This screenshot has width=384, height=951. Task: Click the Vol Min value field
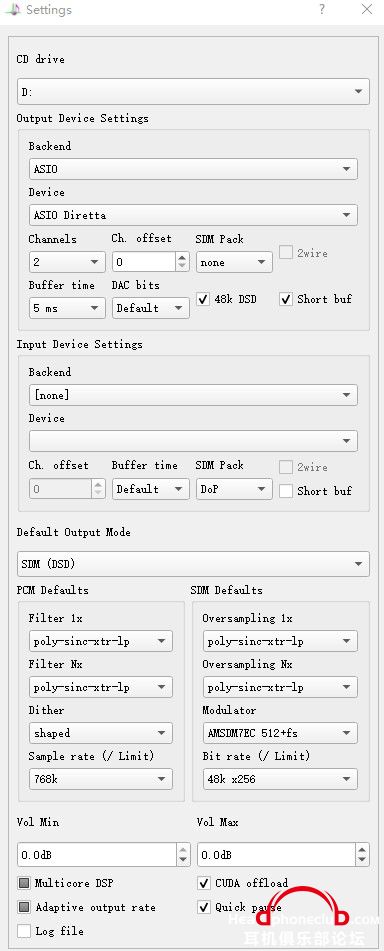[97, 855]
